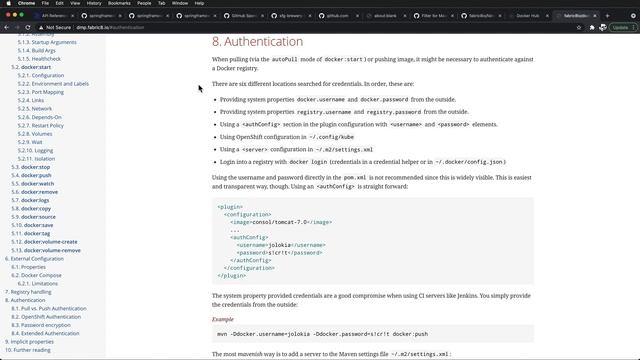The height and width of the screenshot is (360, 640).
Task: Open 6.1 Properties link
Action: point(29,267)
